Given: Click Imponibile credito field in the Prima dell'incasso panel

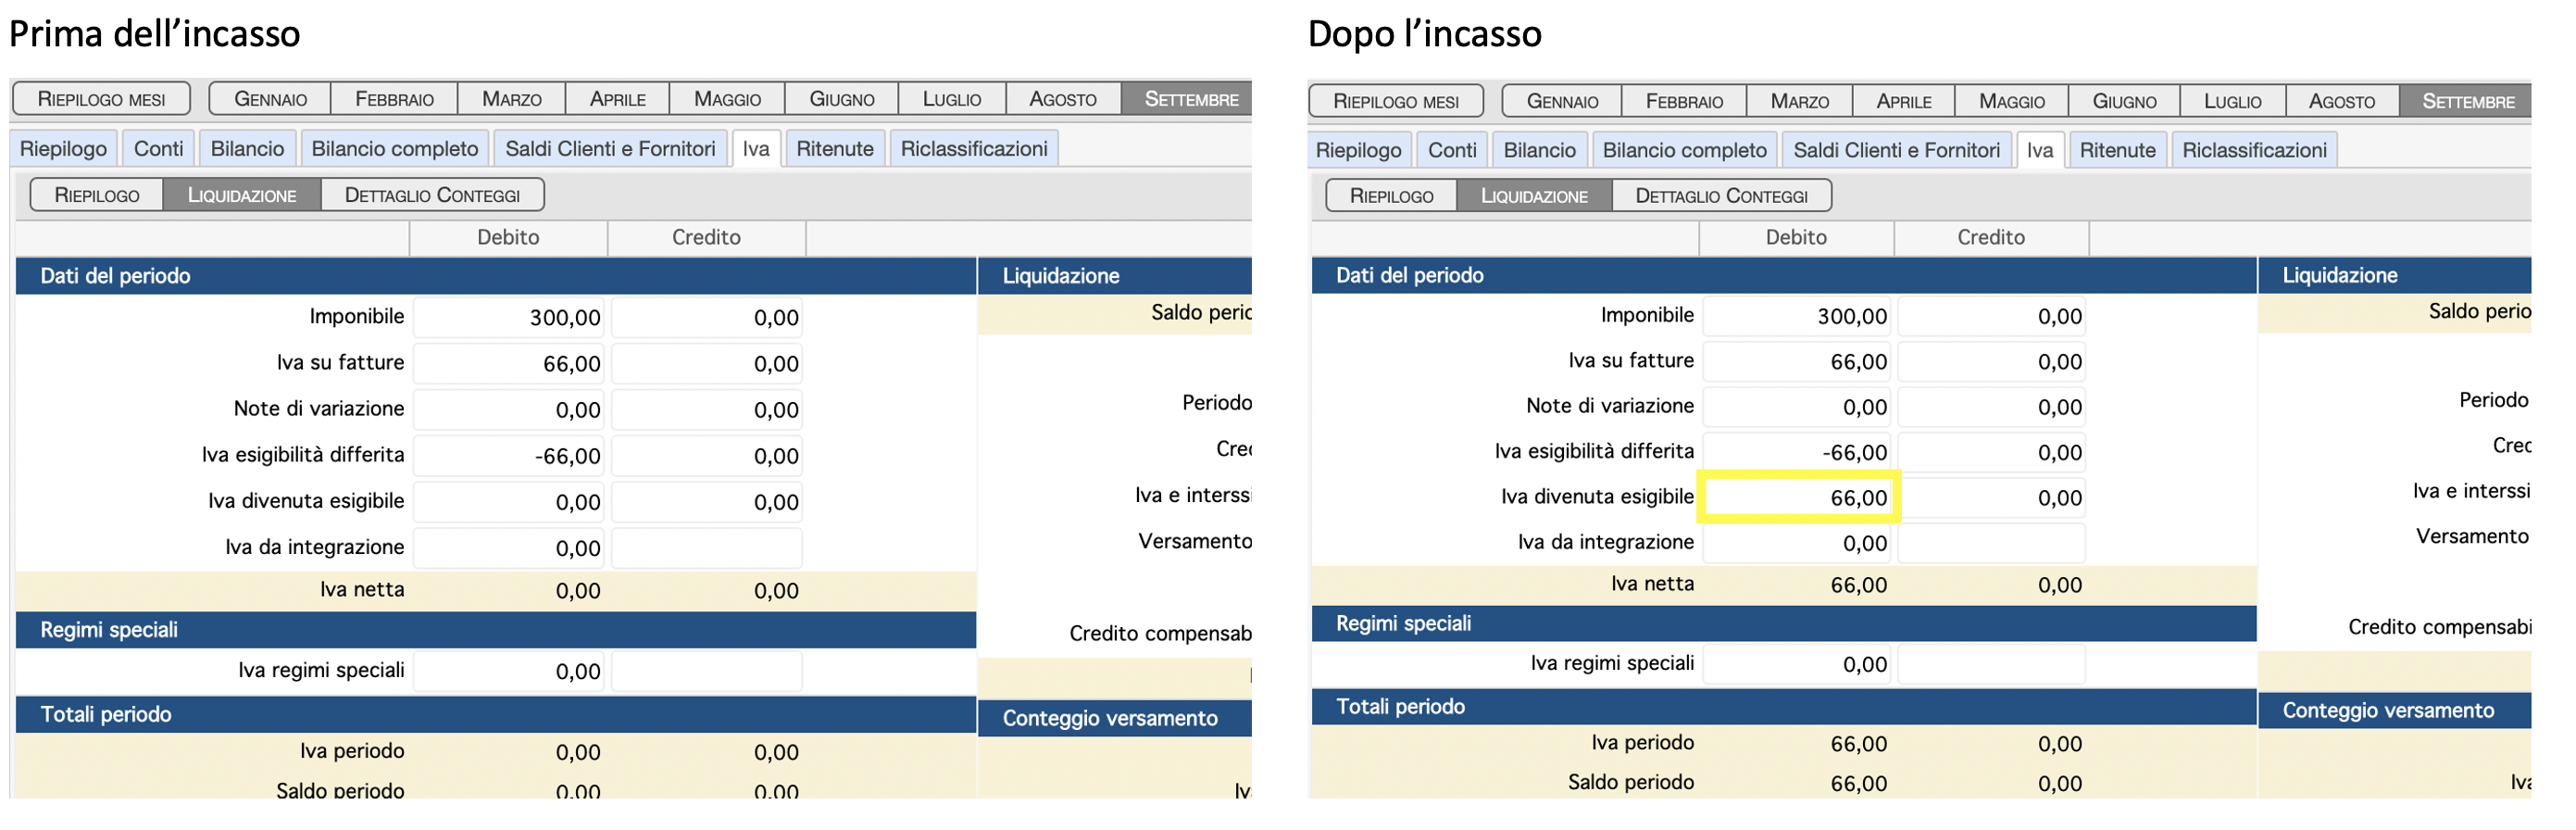Looking at the screenshot, I should point(707,318).
